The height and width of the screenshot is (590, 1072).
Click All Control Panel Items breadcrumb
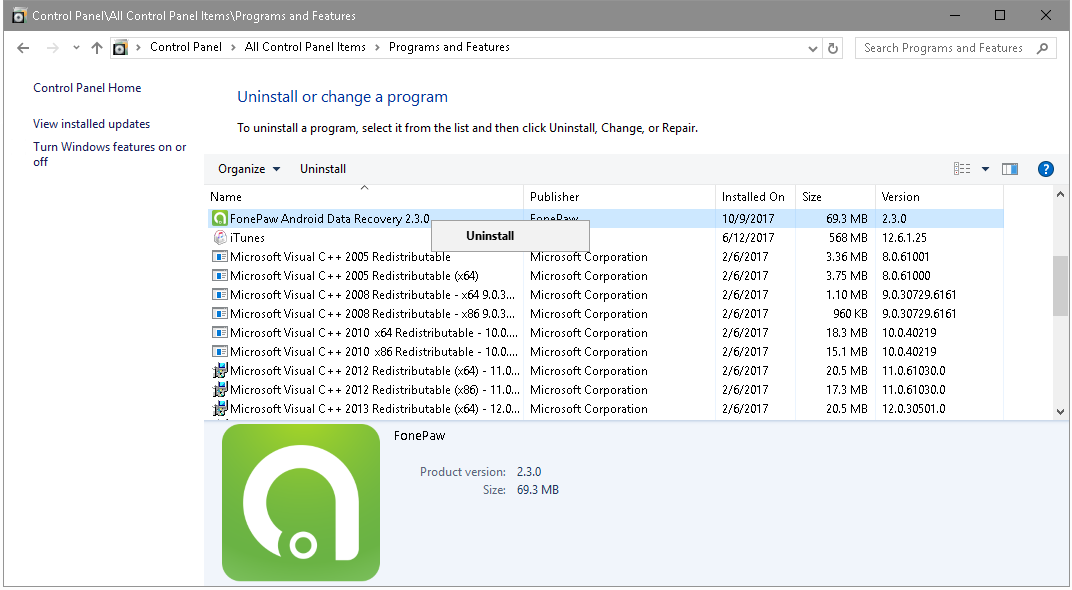[305, 47]
